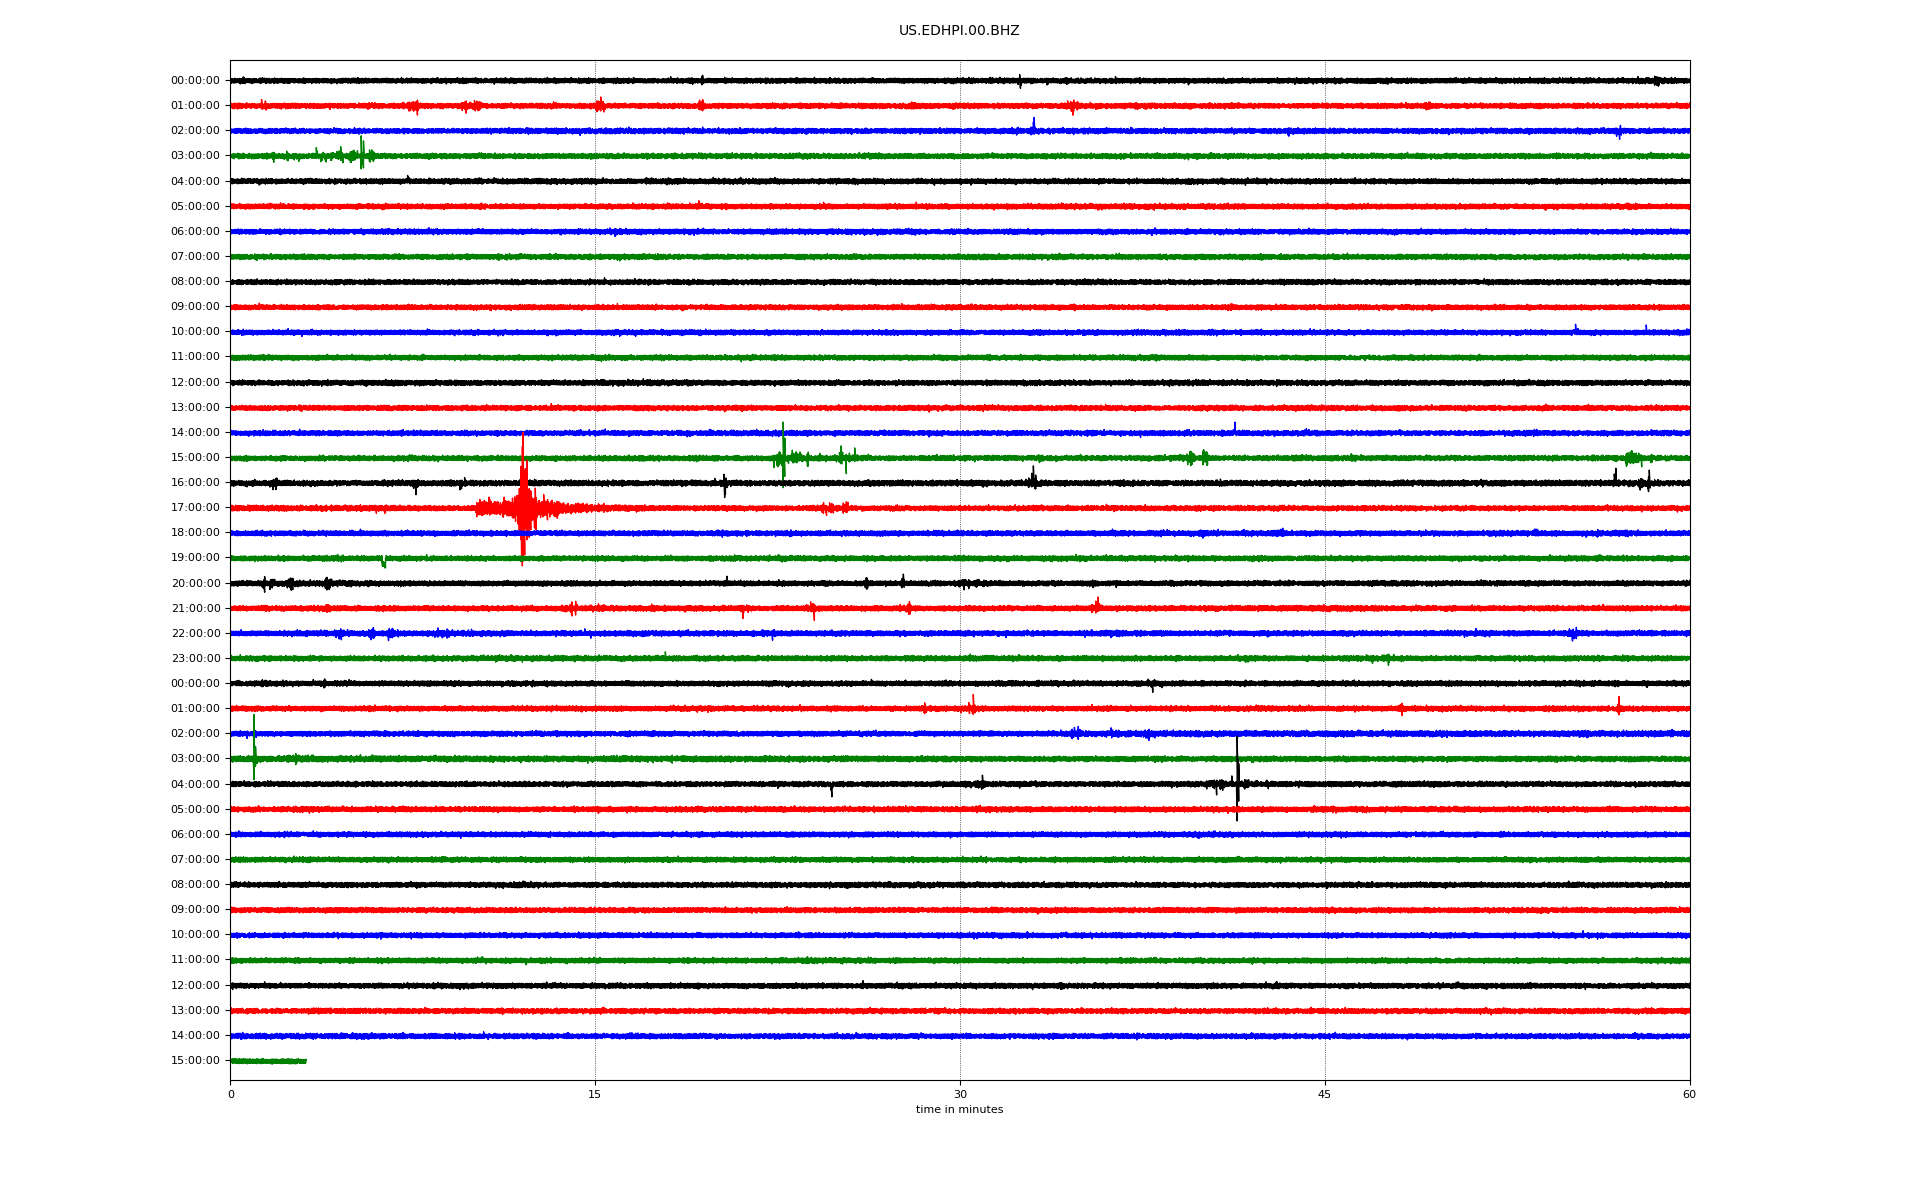Click the 18:00:00 row label

click(195, 533)
